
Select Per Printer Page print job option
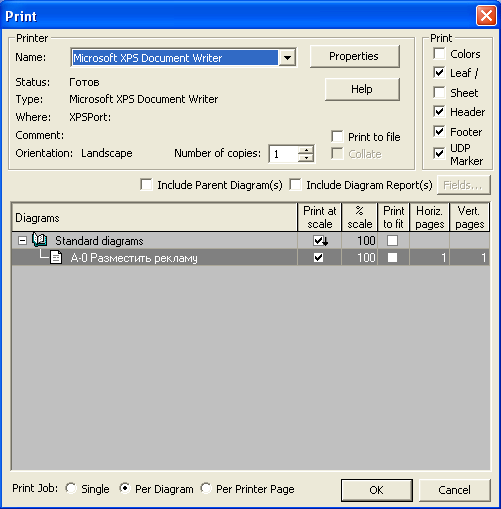point(206,488)
